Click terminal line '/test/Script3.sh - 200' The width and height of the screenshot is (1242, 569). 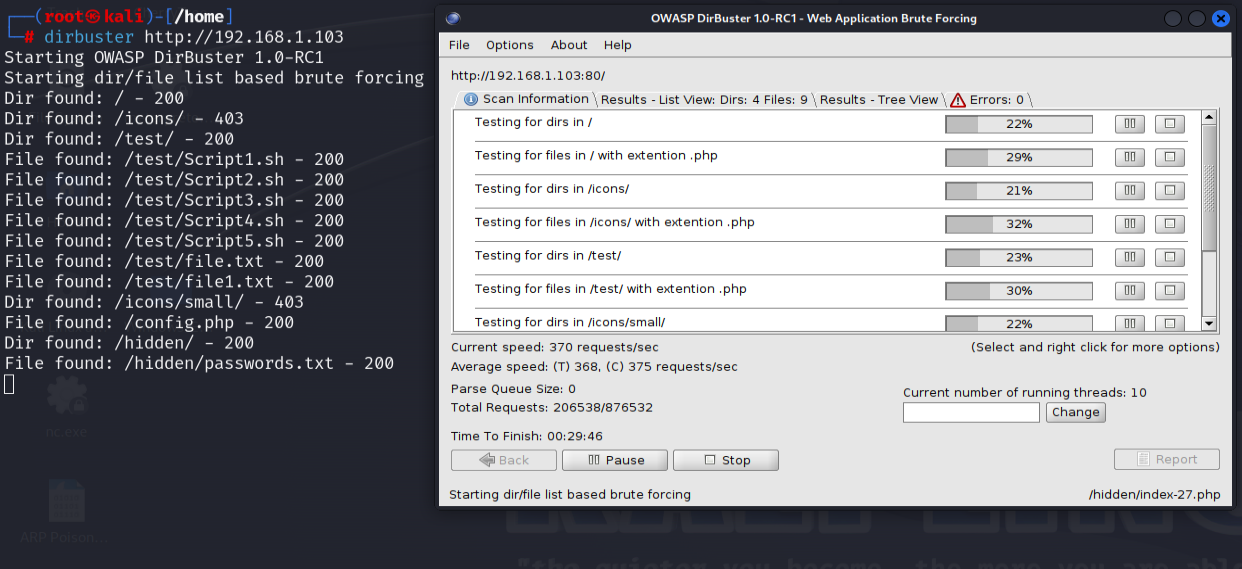tap(174, 200)
